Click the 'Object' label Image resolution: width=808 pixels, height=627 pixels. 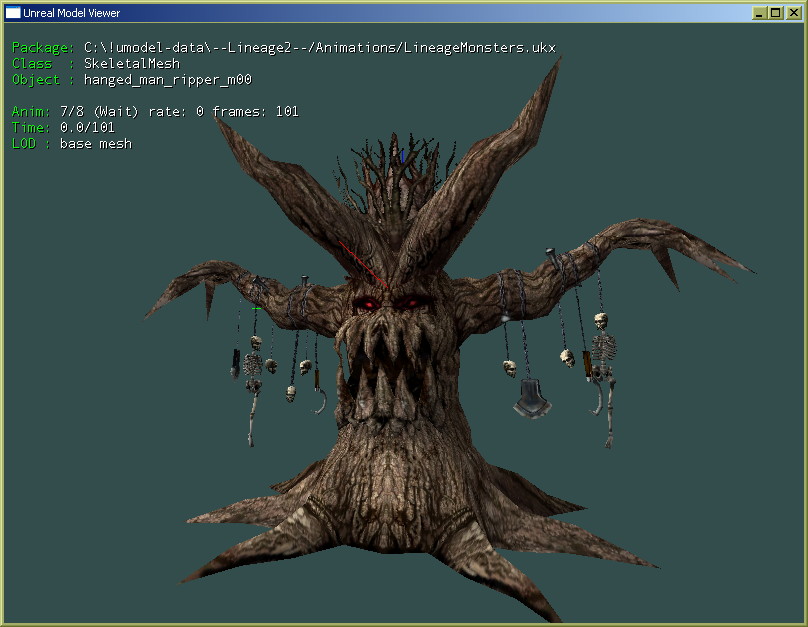(x=36, y=80)
